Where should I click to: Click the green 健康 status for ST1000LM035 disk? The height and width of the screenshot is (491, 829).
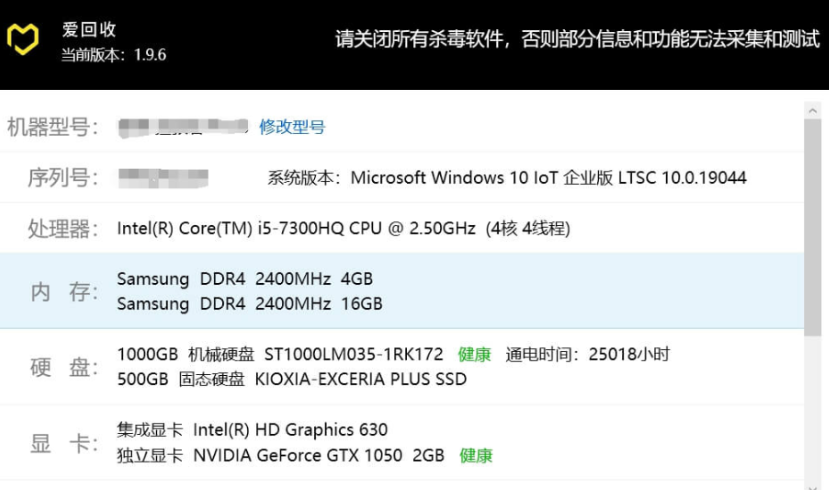475,355
